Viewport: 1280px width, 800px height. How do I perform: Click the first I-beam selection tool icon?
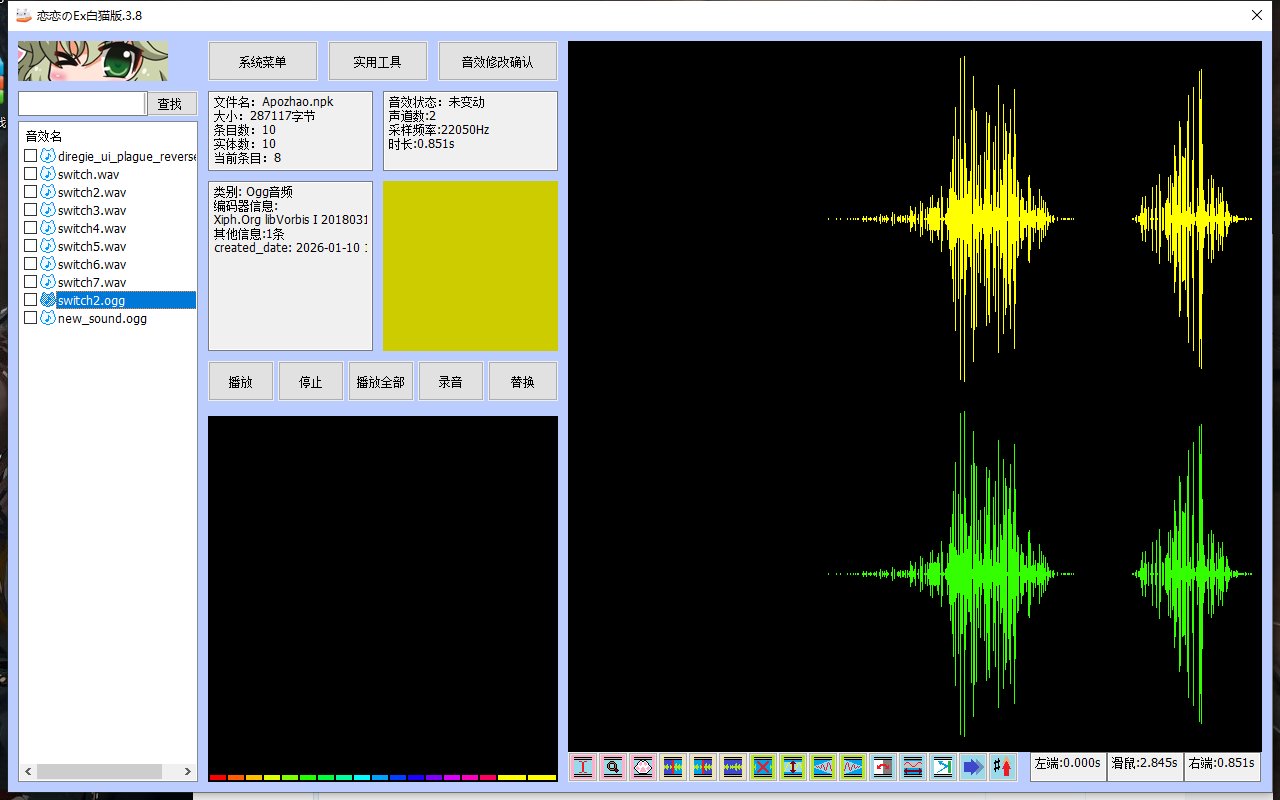583,767
